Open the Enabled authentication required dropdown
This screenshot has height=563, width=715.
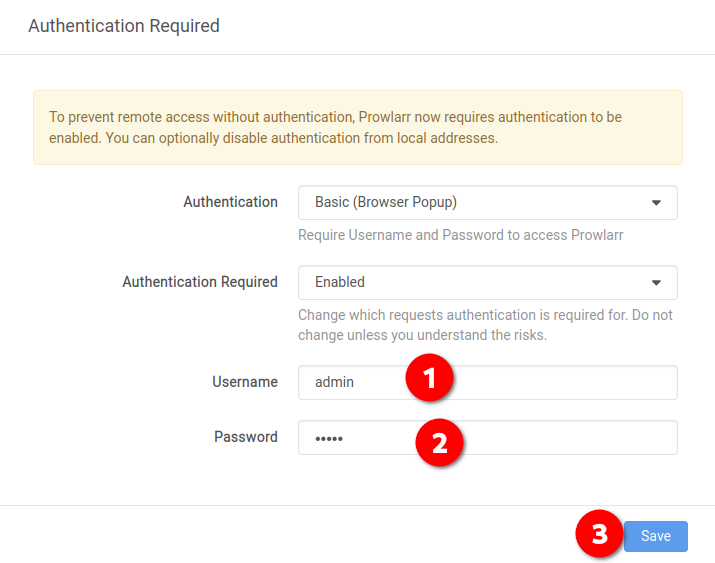487,282
